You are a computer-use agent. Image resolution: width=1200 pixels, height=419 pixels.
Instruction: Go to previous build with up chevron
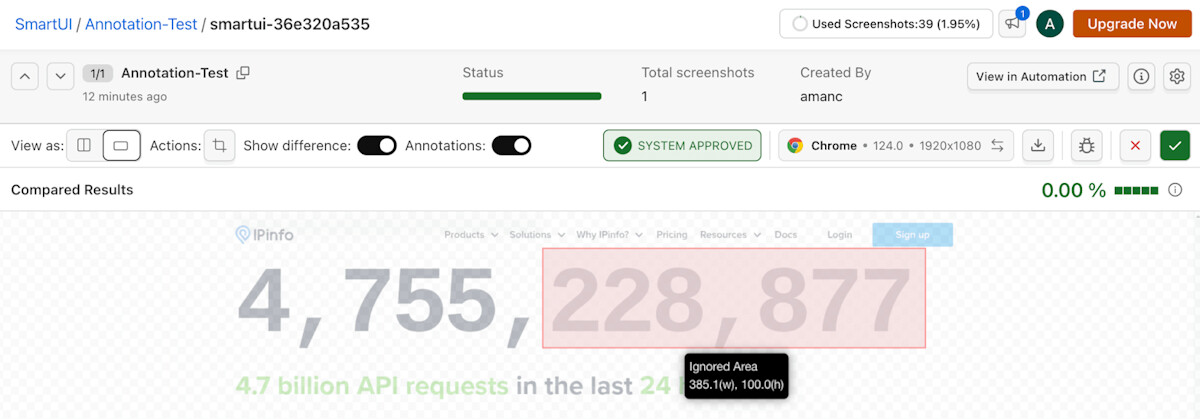26,75
